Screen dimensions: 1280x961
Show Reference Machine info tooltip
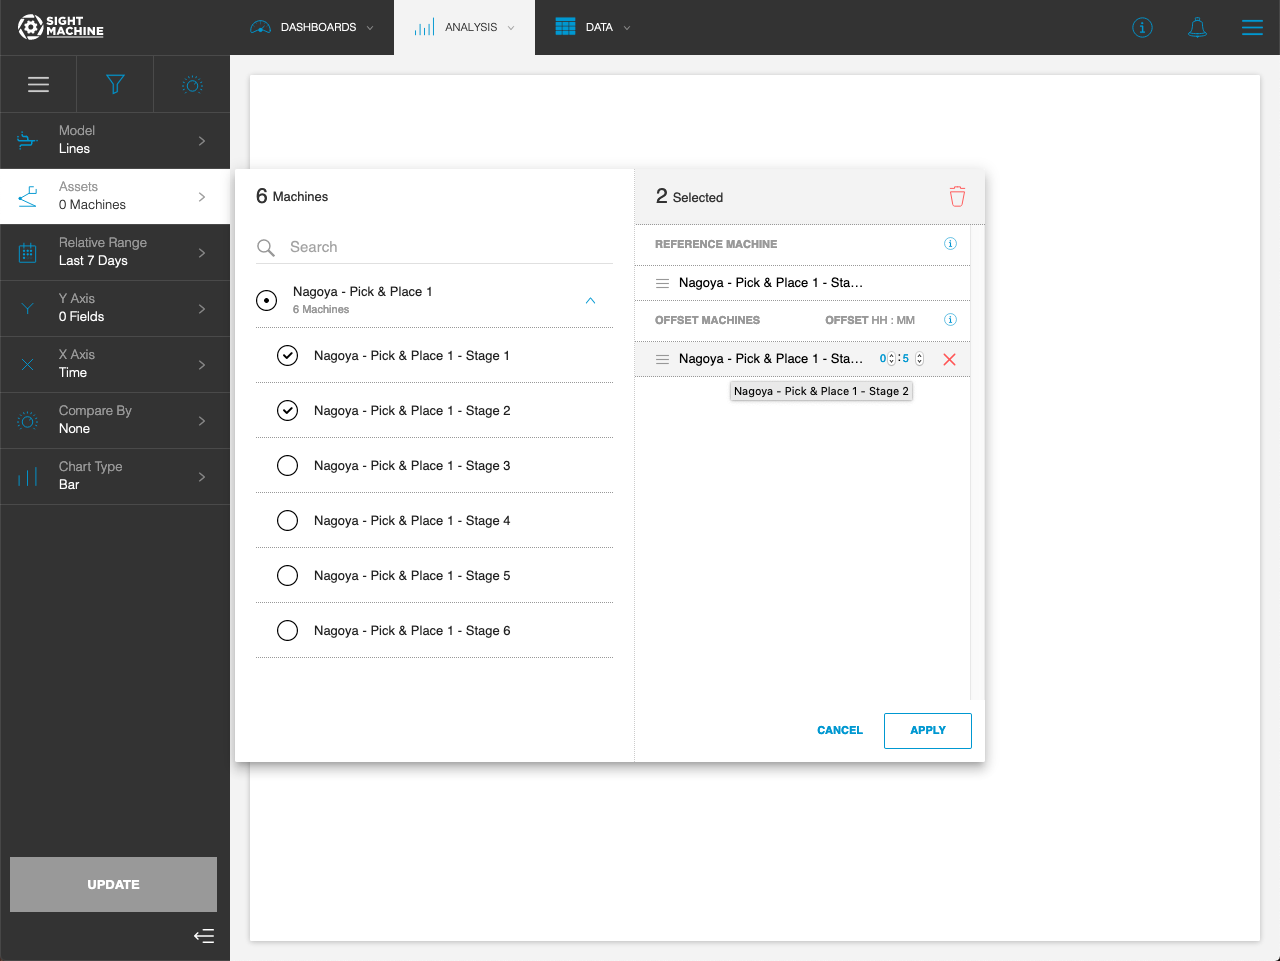click(x=950, y=244)
